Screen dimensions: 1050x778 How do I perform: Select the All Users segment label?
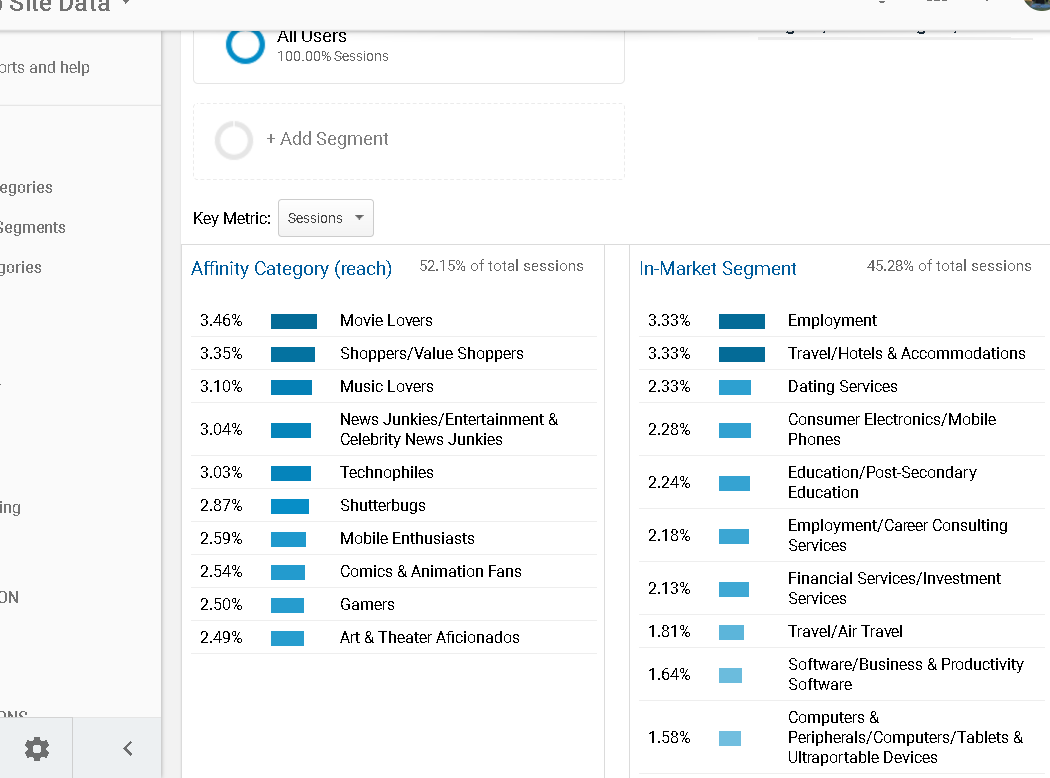[x=312, y=36]
